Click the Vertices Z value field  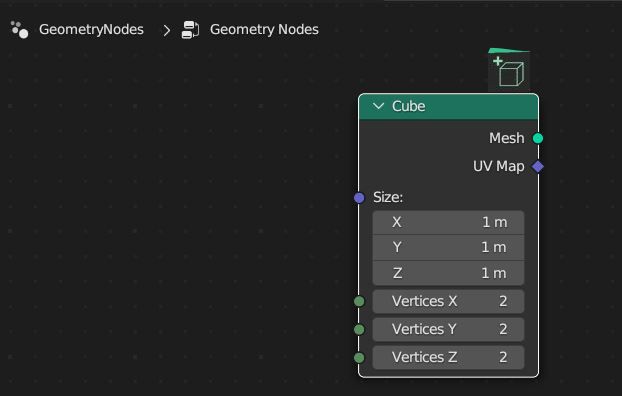tap(448, 358)
